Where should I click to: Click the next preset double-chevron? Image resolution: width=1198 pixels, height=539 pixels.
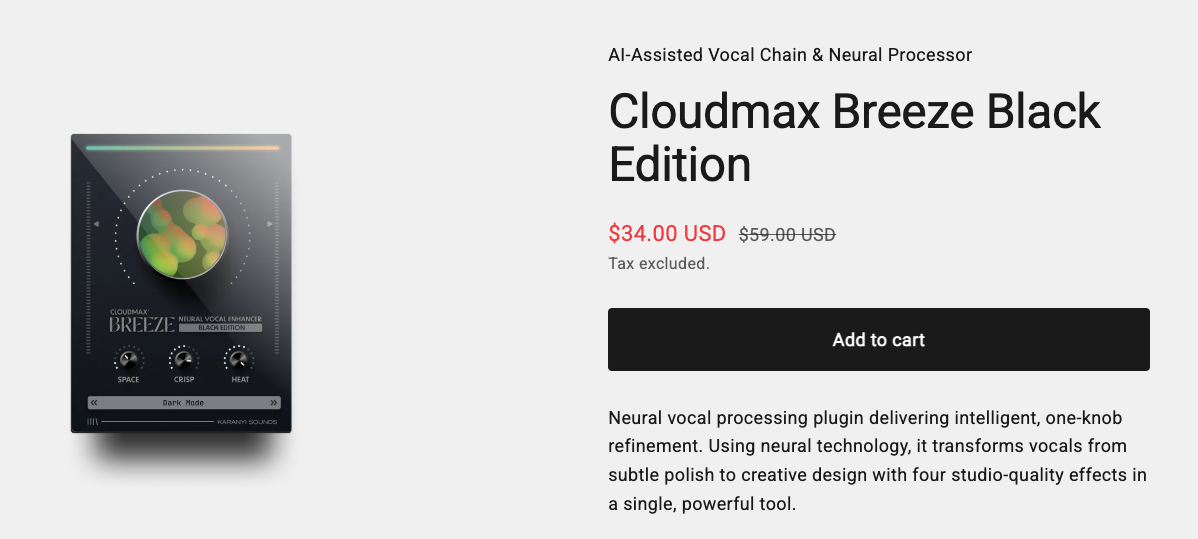pyautogui.click(x=273, y=403)
